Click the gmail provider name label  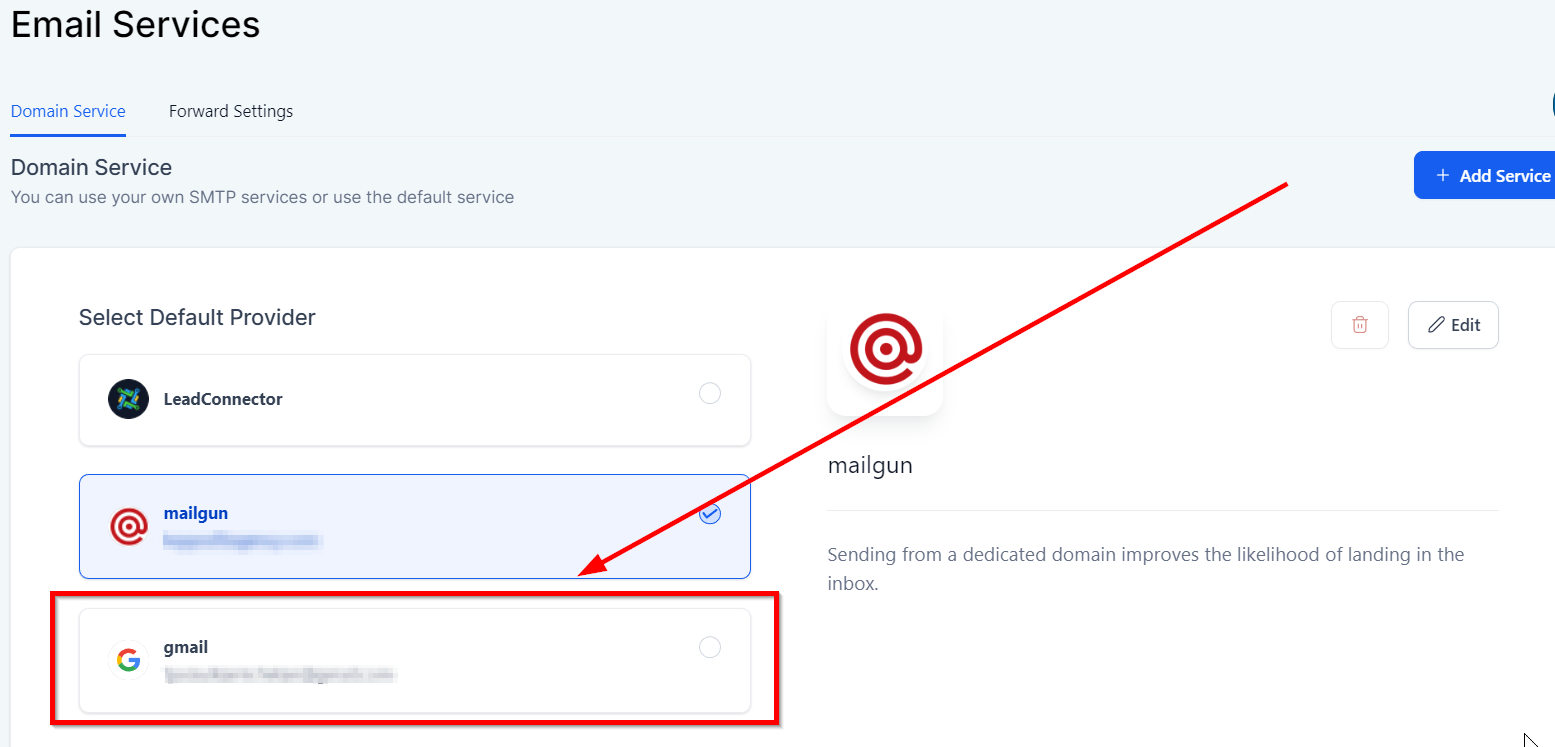pos(186,648)
